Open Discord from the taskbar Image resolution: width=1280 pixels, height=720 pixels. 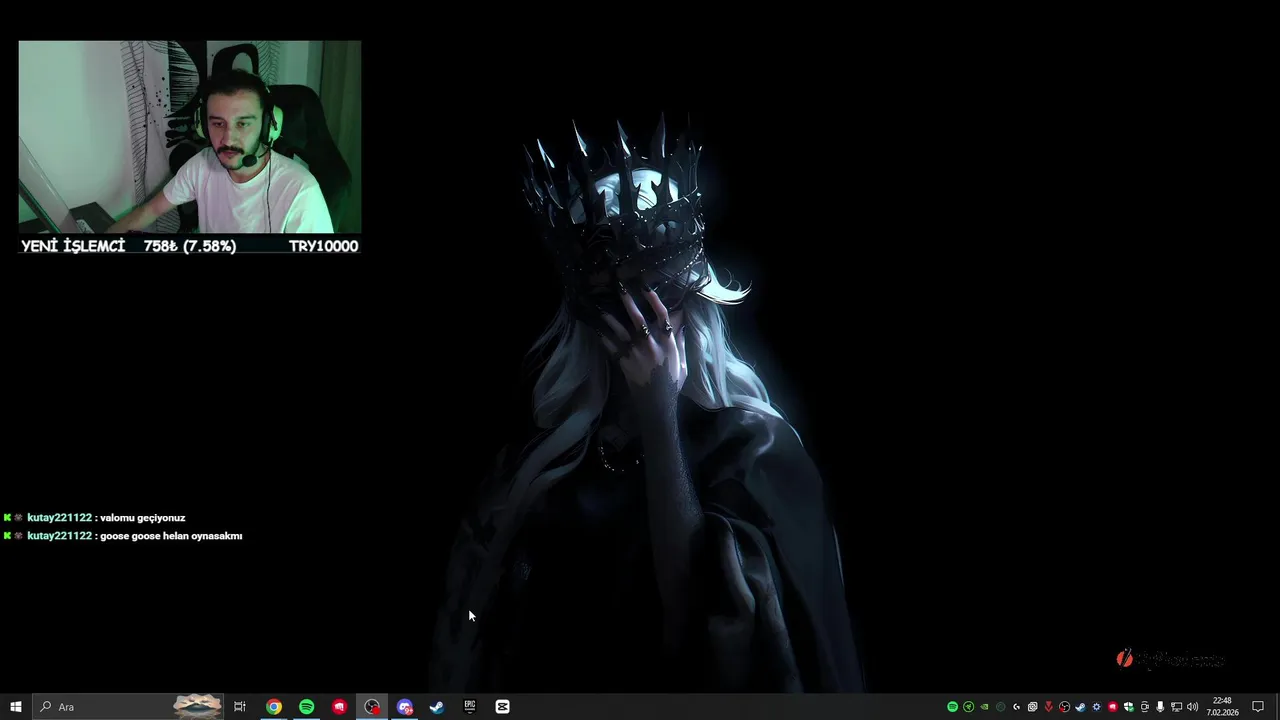405,707
